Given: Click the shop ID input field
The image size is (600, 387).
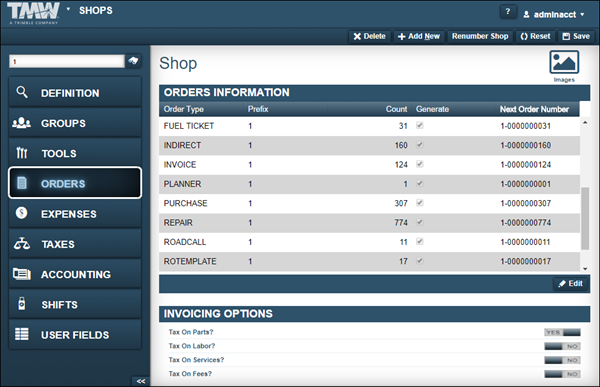Looking at the screenshot, I should 67,61.
